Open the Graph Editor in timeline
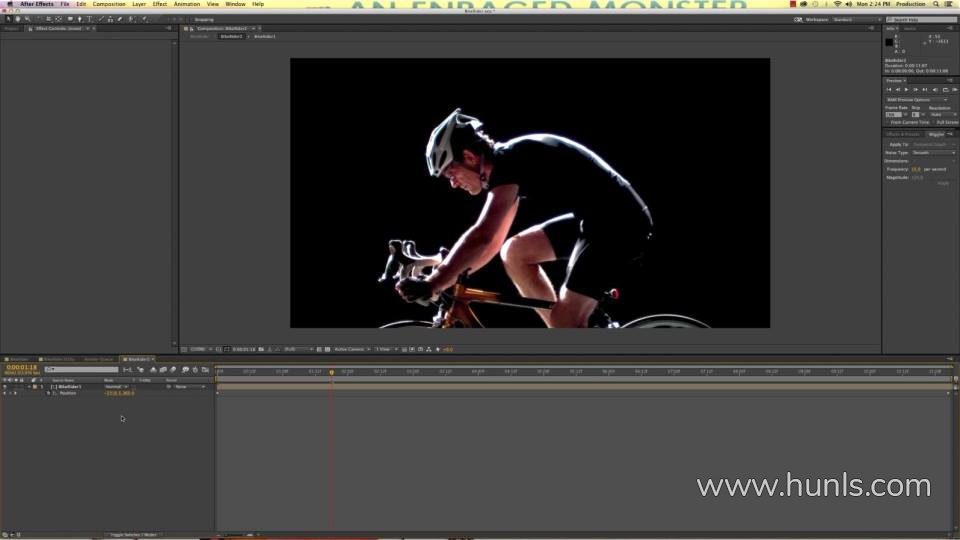 [205, 370]
